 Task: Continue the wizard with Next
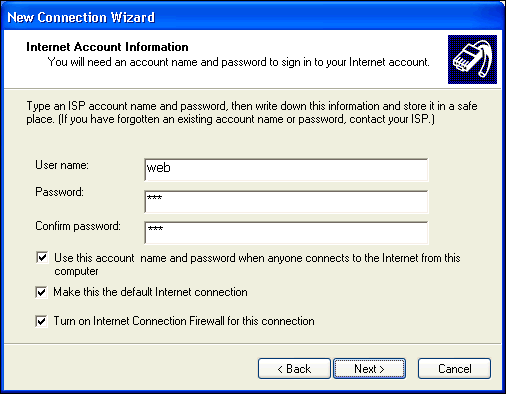tap(369, 369)
